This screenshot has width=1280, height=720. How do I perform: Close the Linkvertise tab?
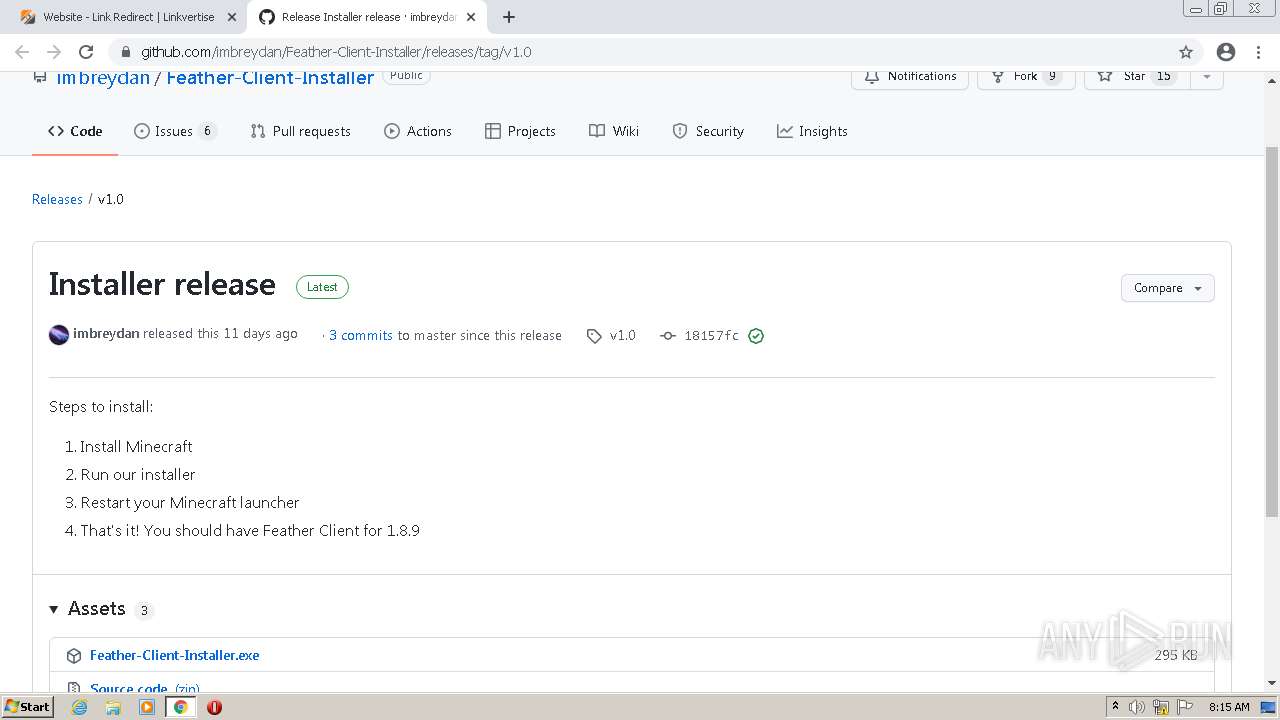tap(231, 17)
